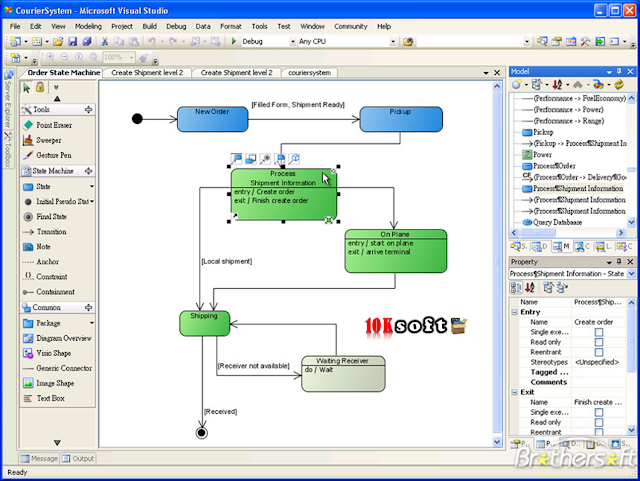Switch to the Order State Machine tab

pos(63,73)
